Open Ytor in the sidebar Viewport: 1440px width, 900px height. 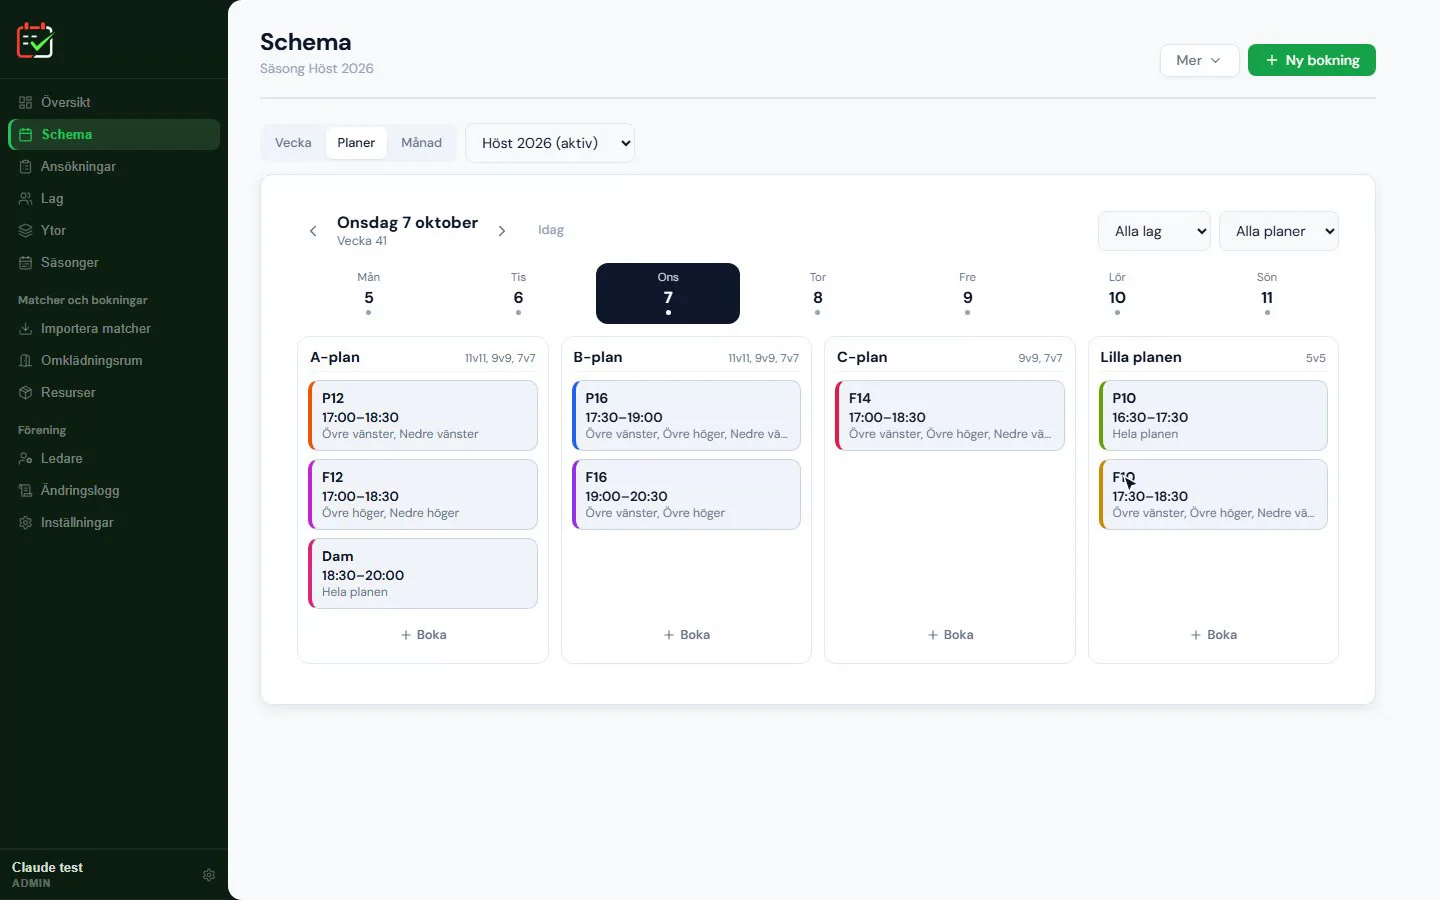click(114, 230)
